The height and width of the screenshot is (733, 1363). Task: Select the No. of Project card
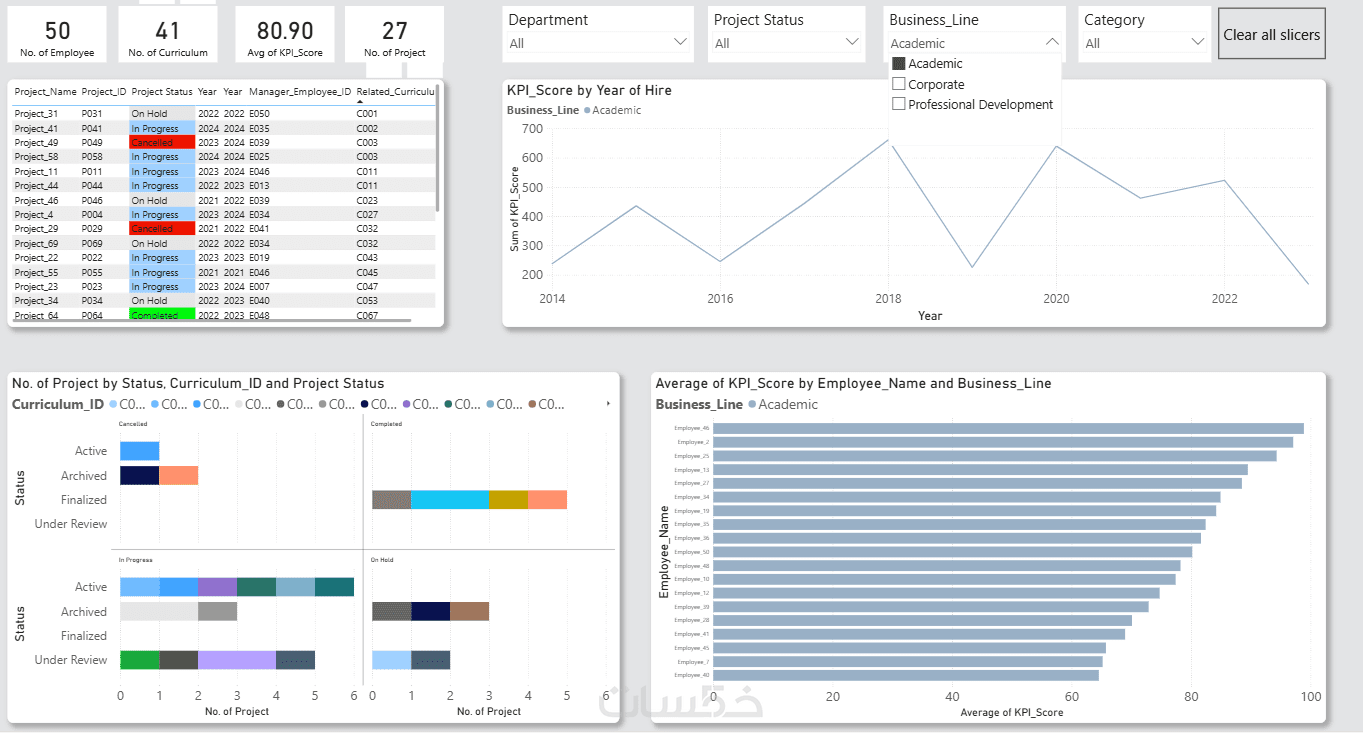395,34
